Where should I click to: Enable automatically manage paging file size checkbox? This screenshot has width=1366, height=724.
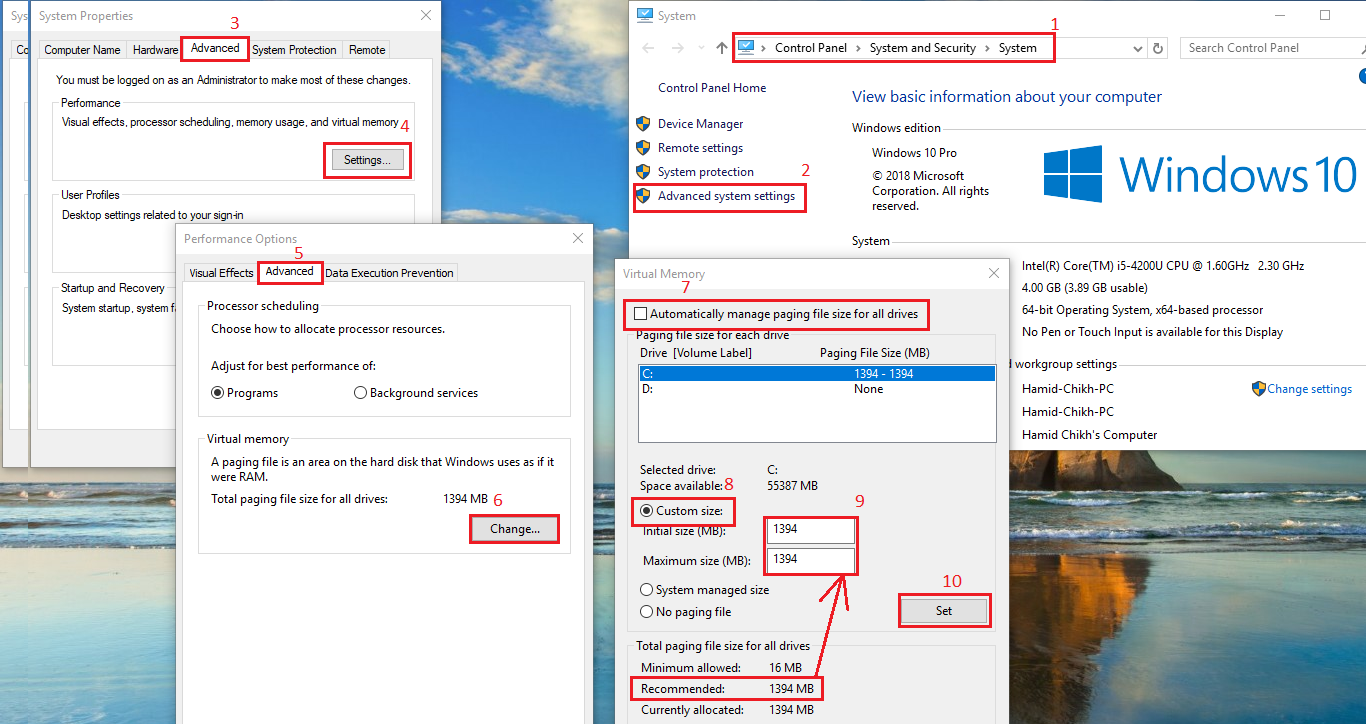pyautogui.click(x=641, y=314)
